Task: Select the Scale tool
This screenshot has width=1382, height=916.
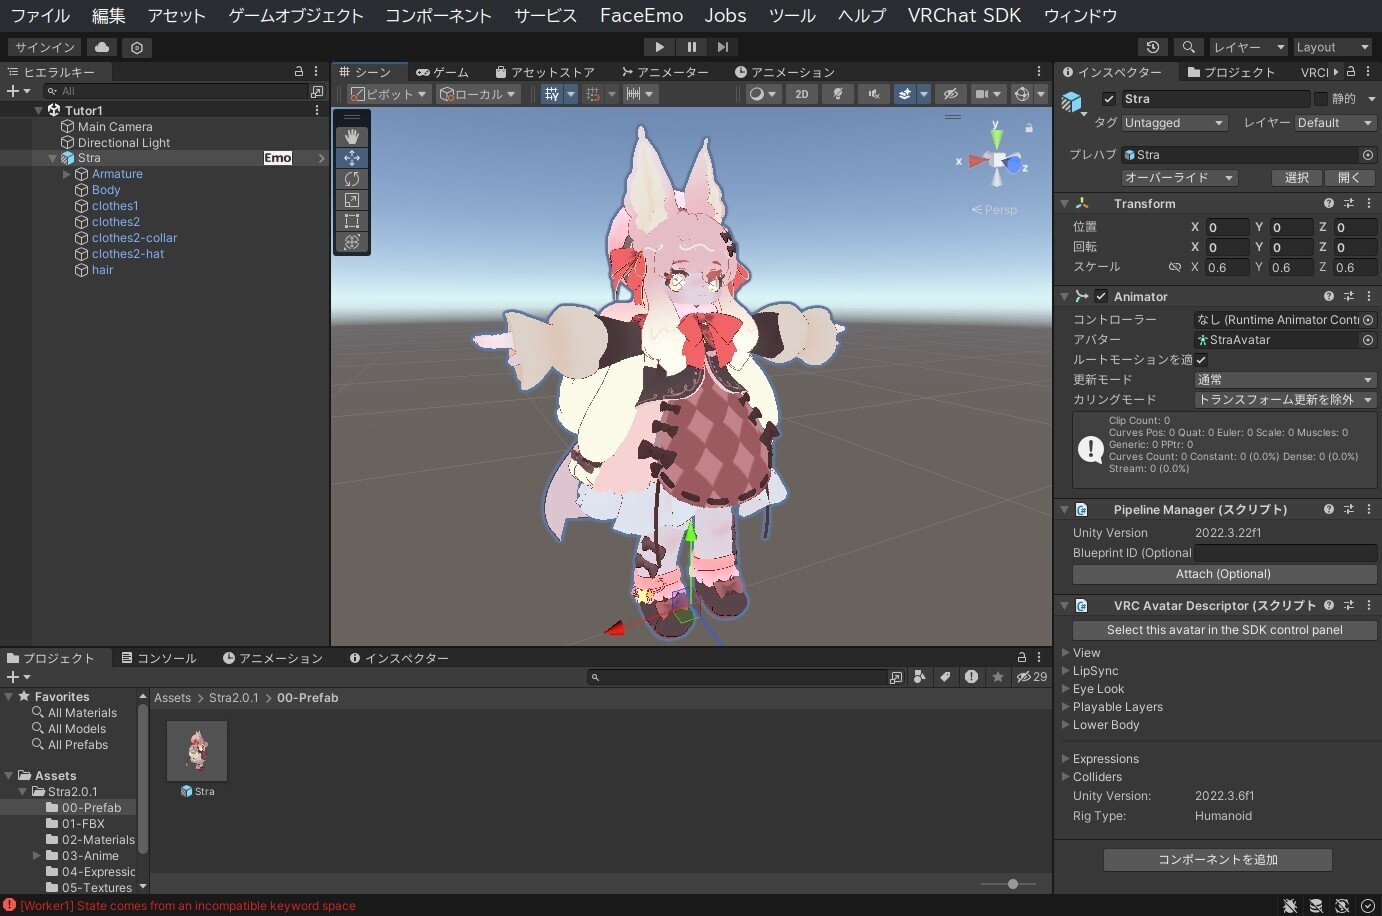Action: (x=352, y=200)
